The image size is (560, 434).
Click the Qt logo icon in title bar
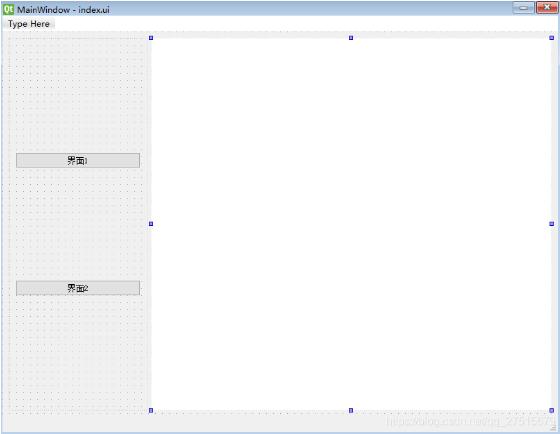click(8, 9)
